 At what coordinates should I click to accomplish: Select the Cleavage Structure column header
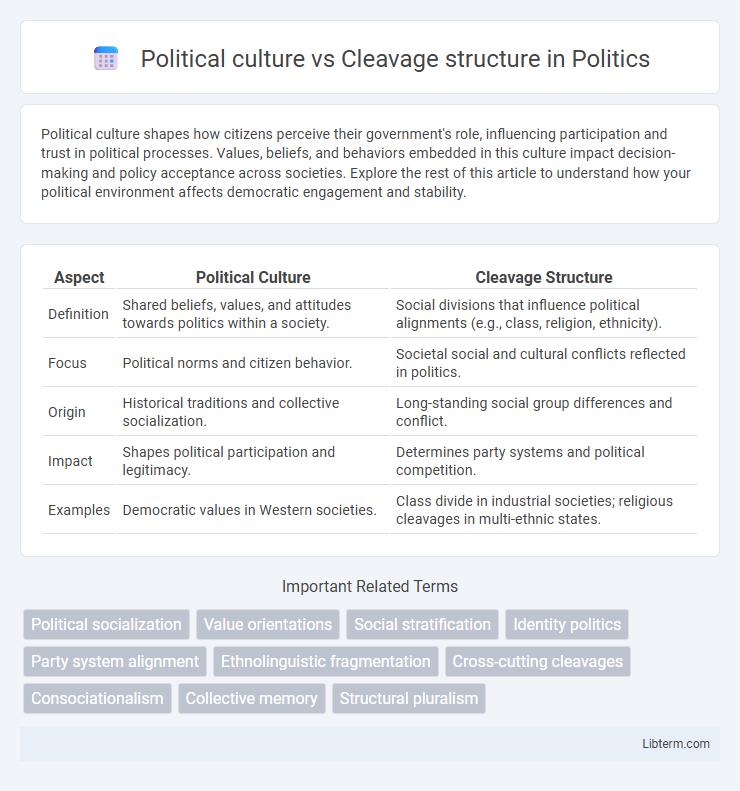coord(544,277)
